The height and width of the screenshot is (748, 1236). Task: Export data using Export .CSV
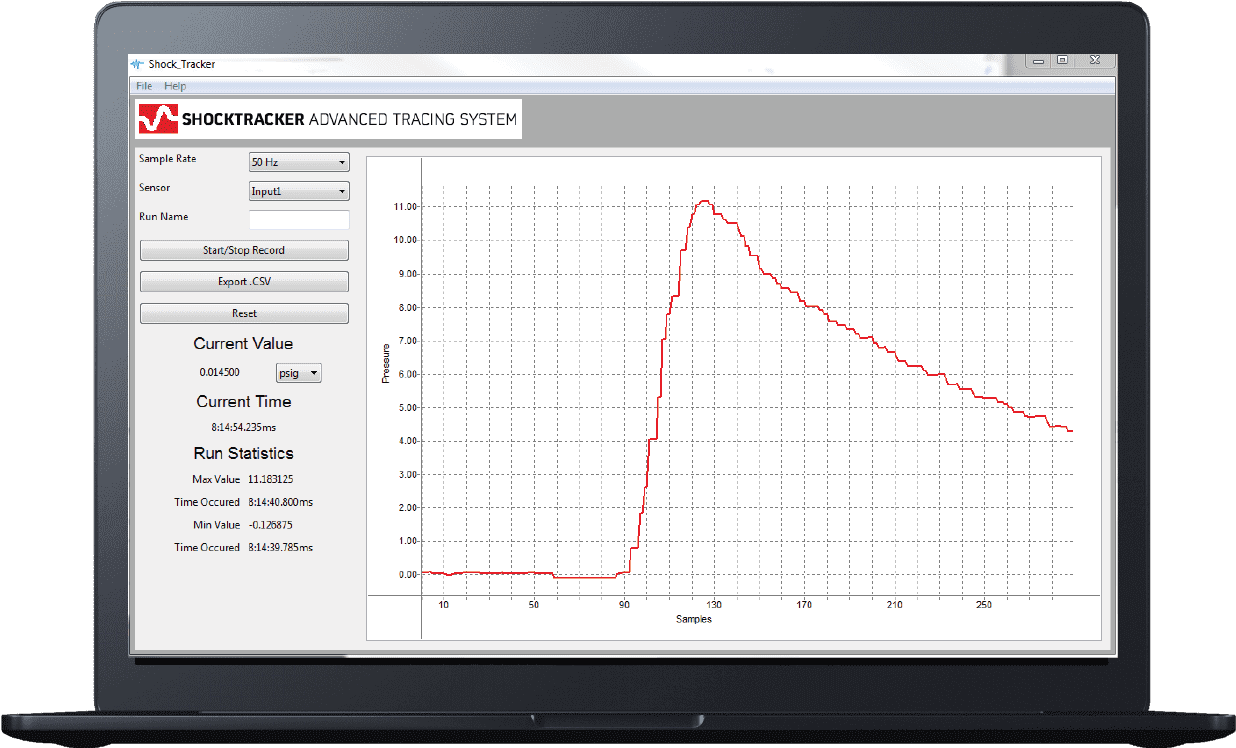tap(243, 281)
